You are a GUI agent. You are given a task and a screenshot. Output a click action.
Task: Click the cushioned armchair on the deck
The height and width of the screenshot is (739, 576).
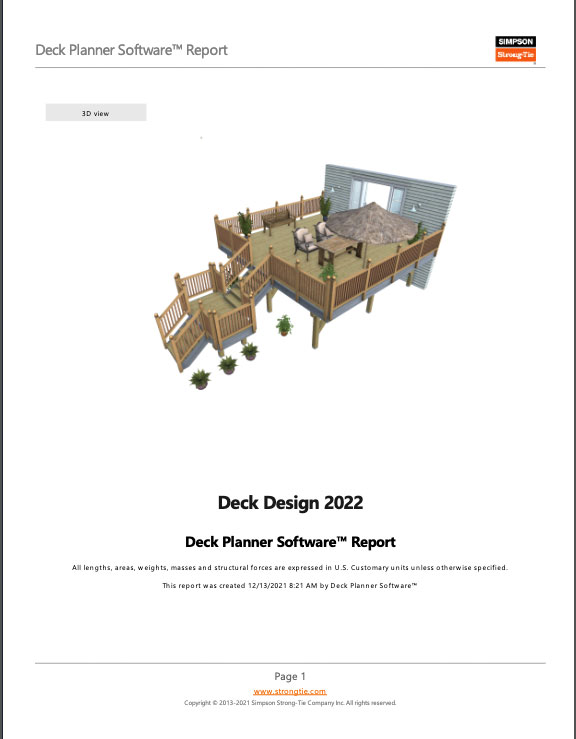coord(305,243)
